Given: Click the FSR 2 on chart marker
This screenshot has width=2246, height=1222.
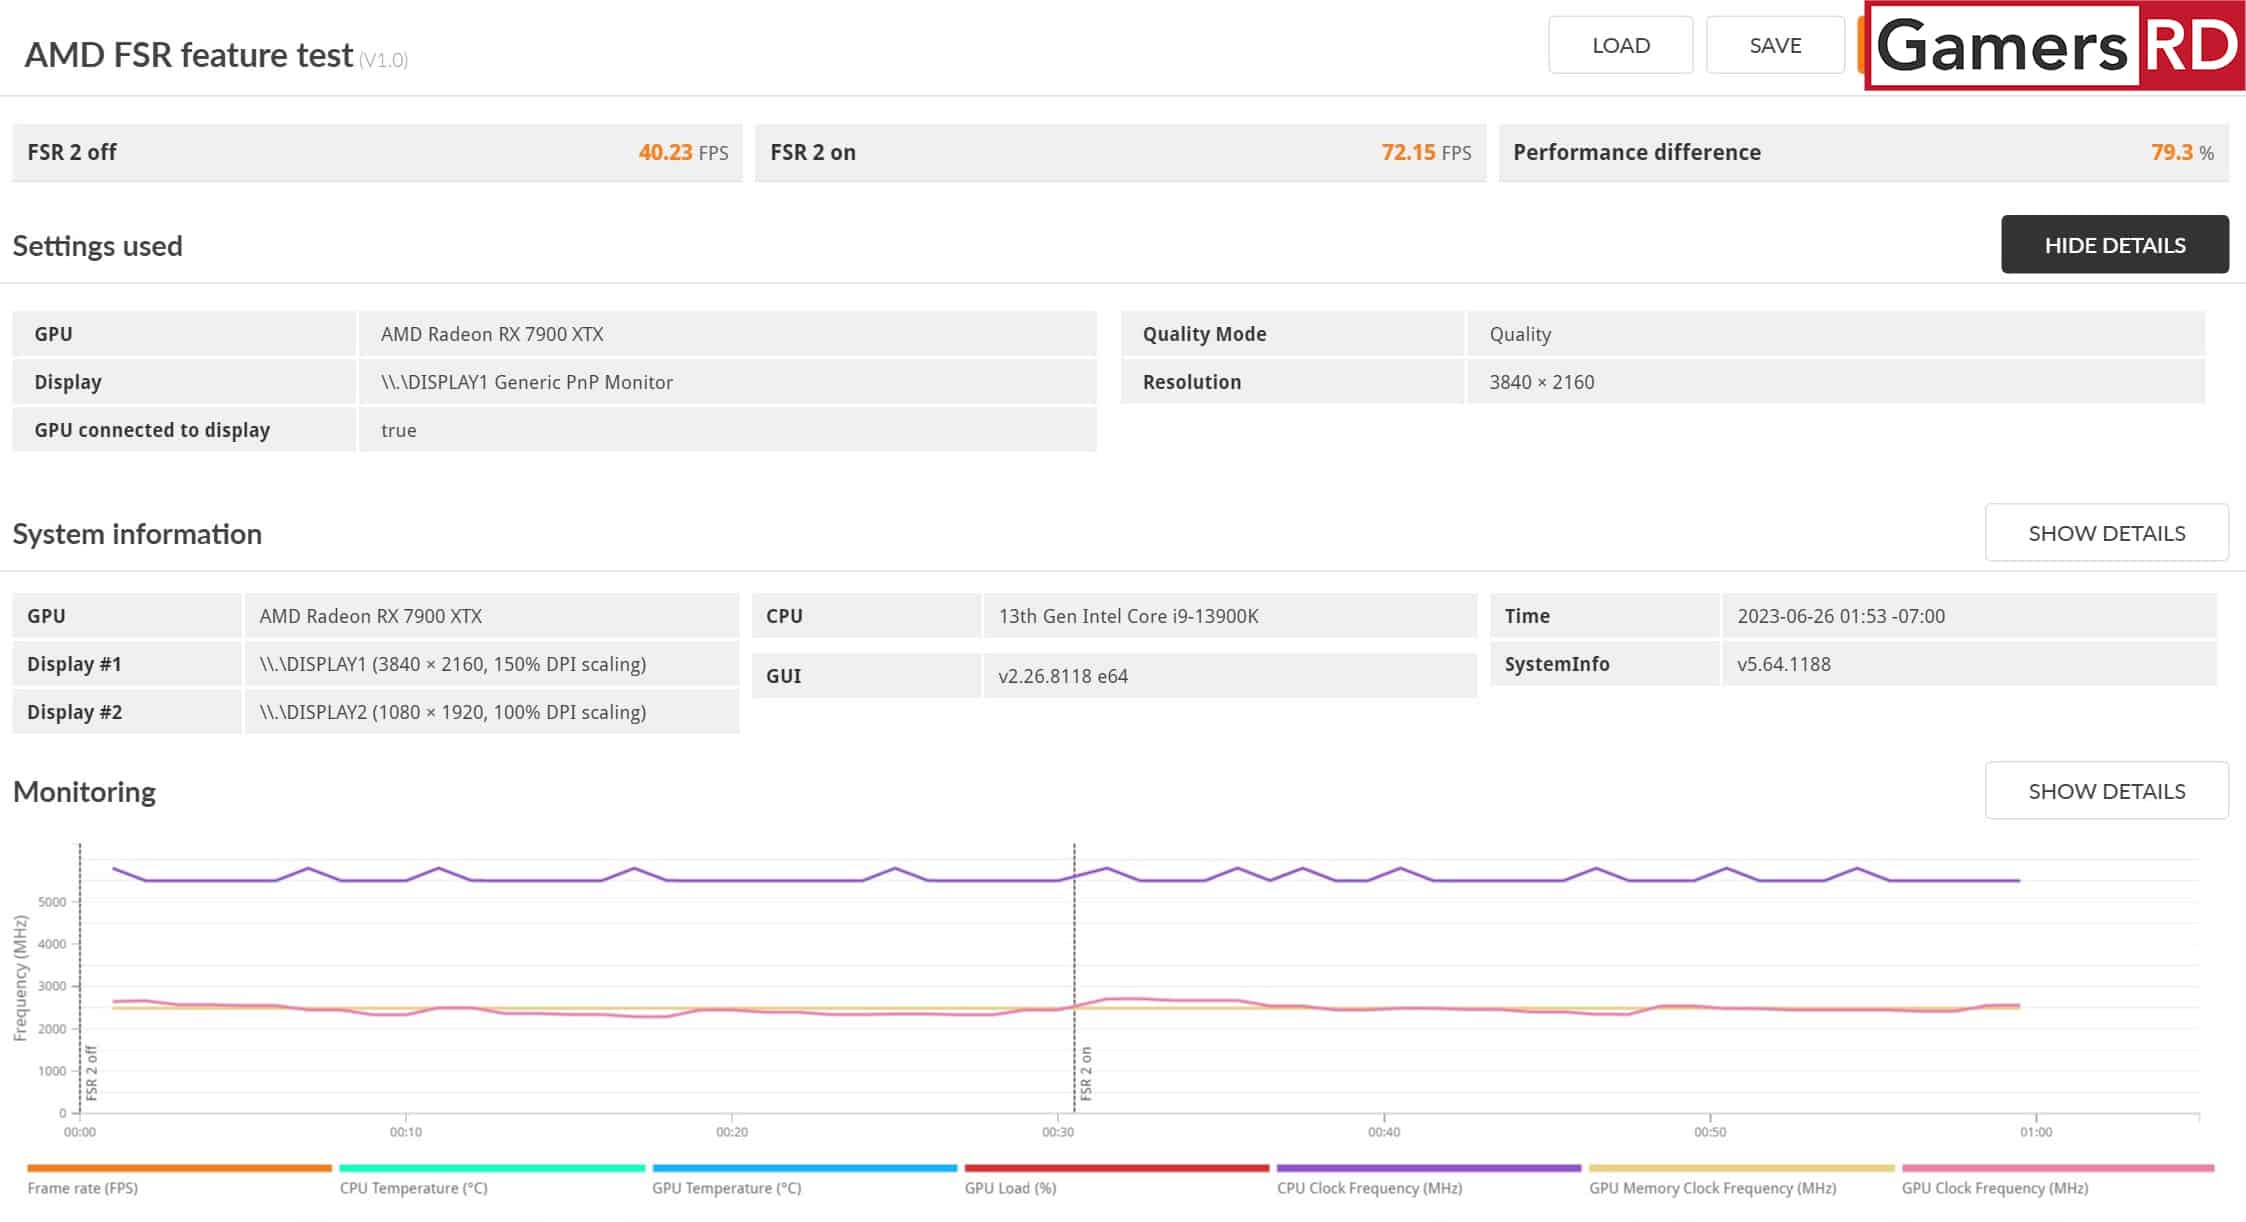Looking at the screenshot, I should [x=1086, y=1073].
